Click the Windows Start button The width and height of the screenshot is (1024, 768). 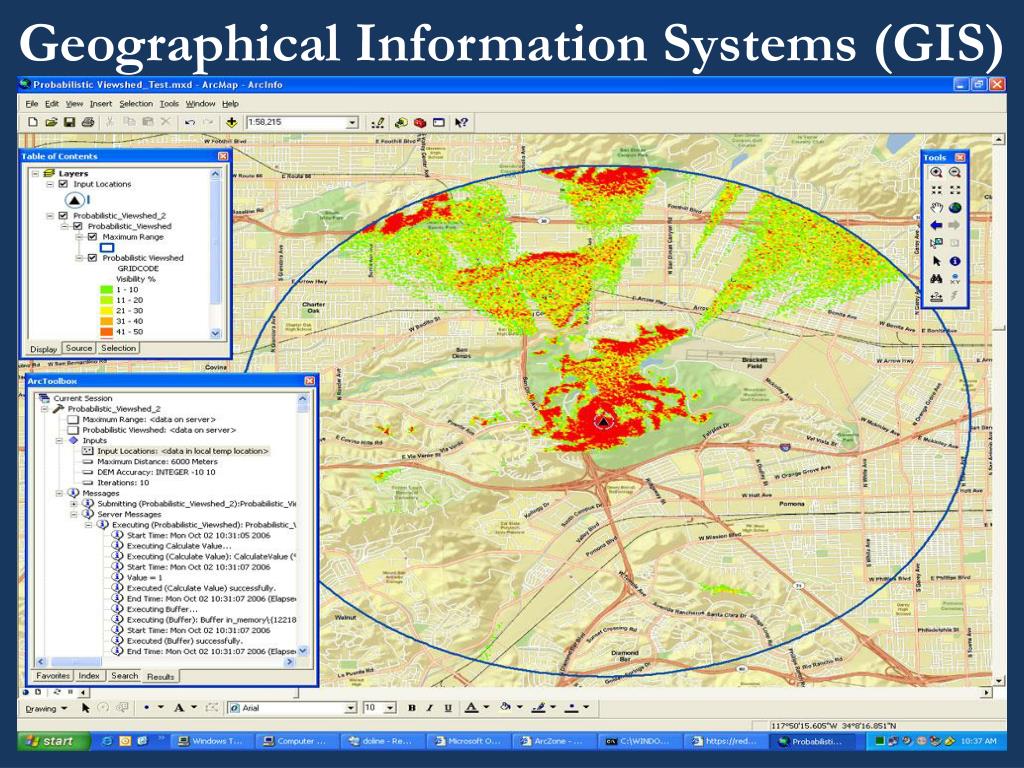point(54,741)
